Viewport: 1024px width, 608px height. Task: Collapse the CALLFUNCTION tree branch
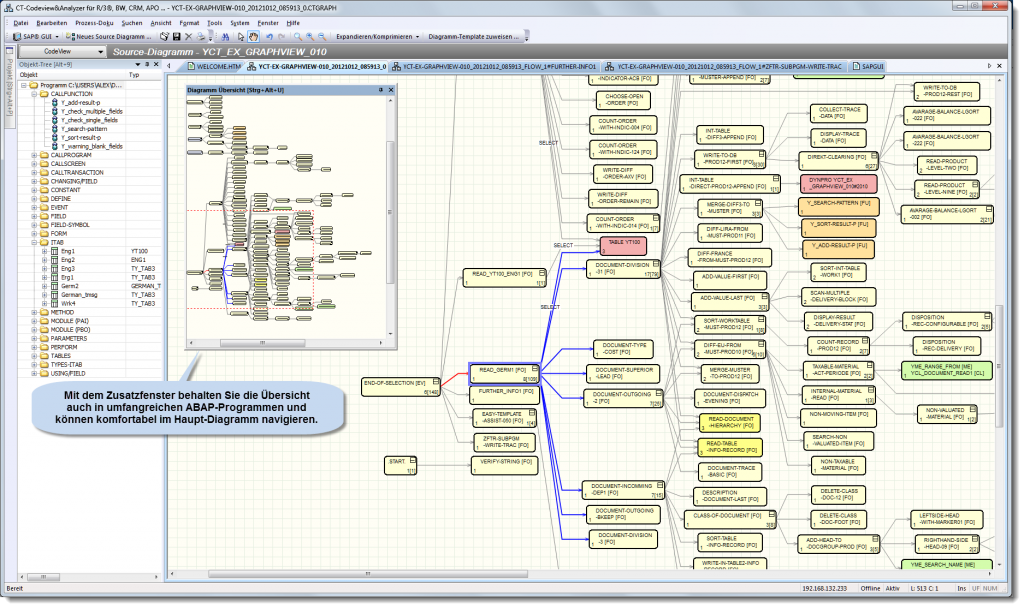(x=34, y=96)
